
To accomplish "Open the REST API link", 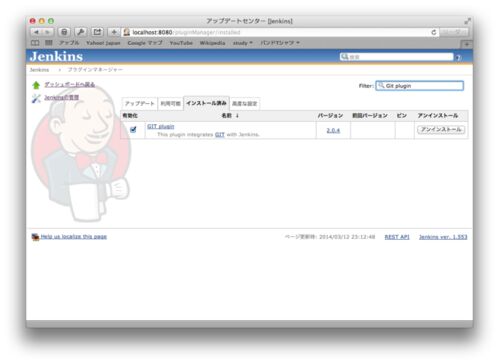I will coord(397,237).
